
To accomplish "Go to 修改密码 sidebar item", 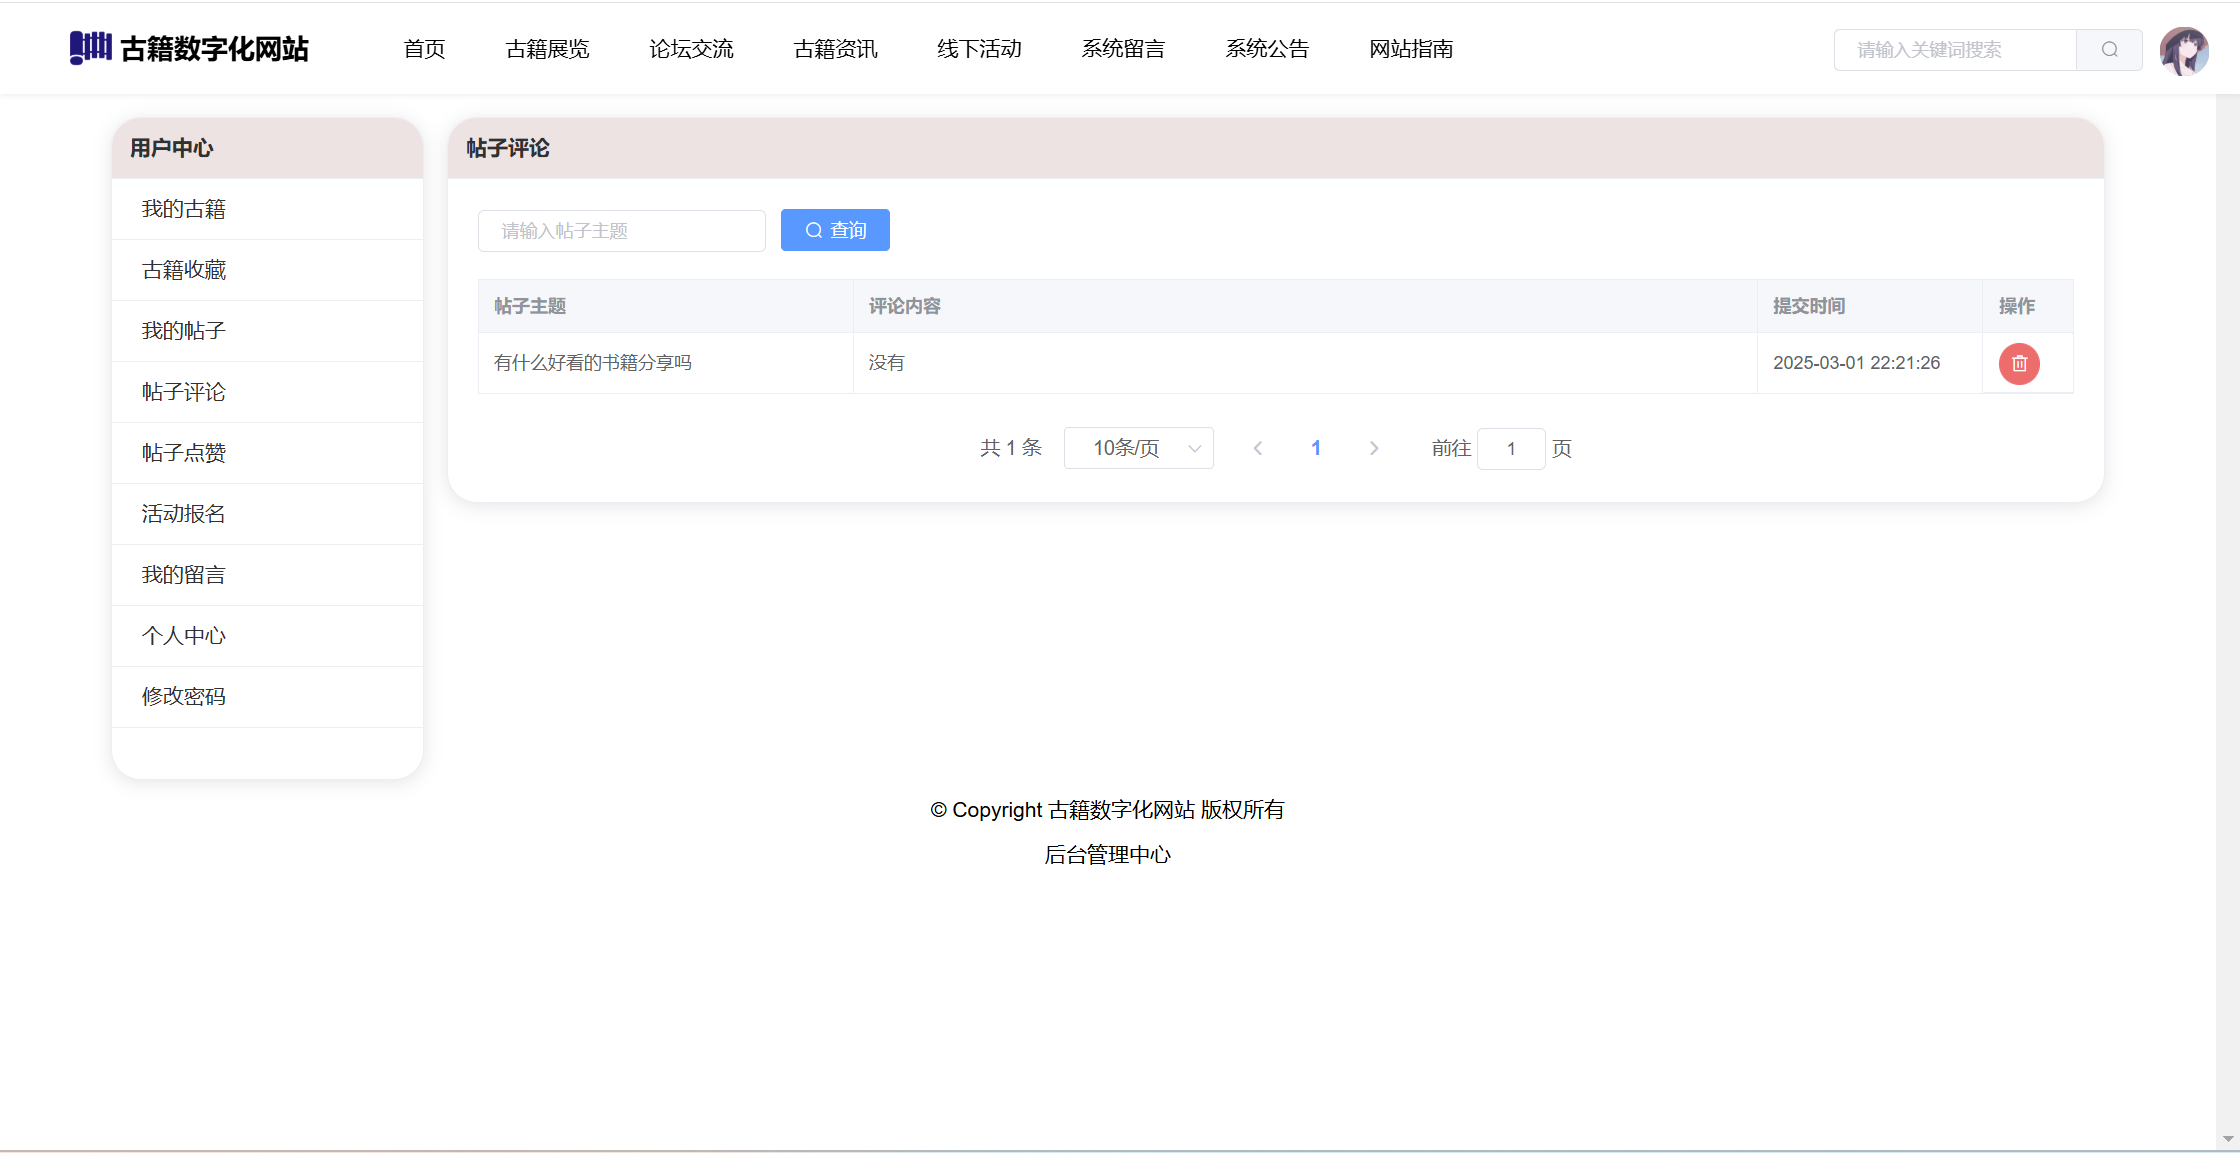I will click(x=184, y=697).
